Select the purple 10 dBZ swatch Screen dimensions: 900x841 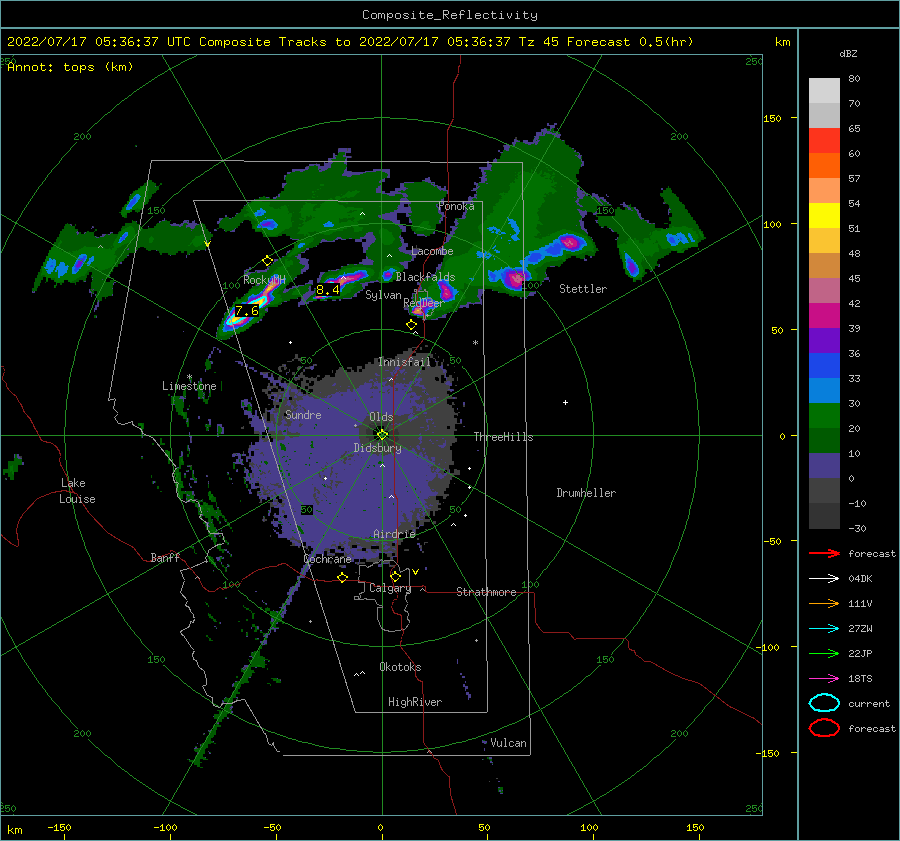click(824, 465)
